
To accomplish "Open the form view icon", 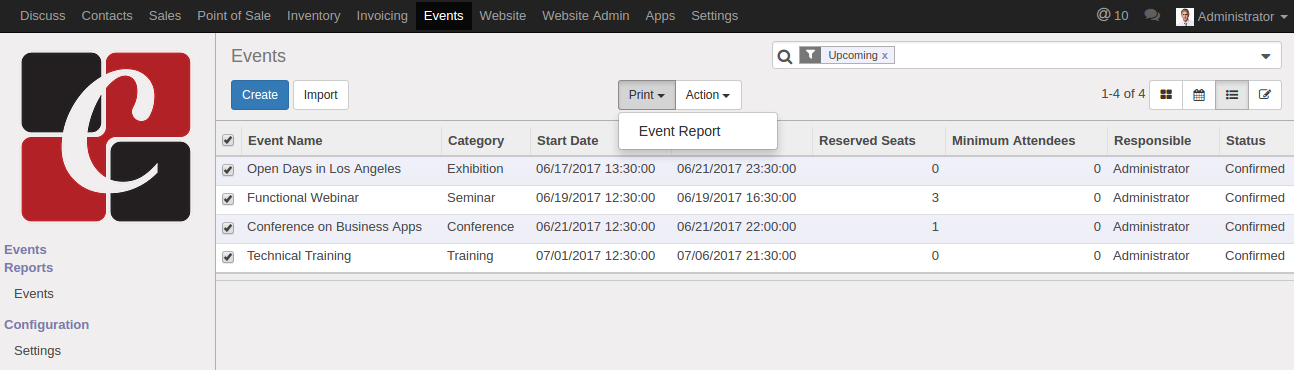I will 1265,95.
